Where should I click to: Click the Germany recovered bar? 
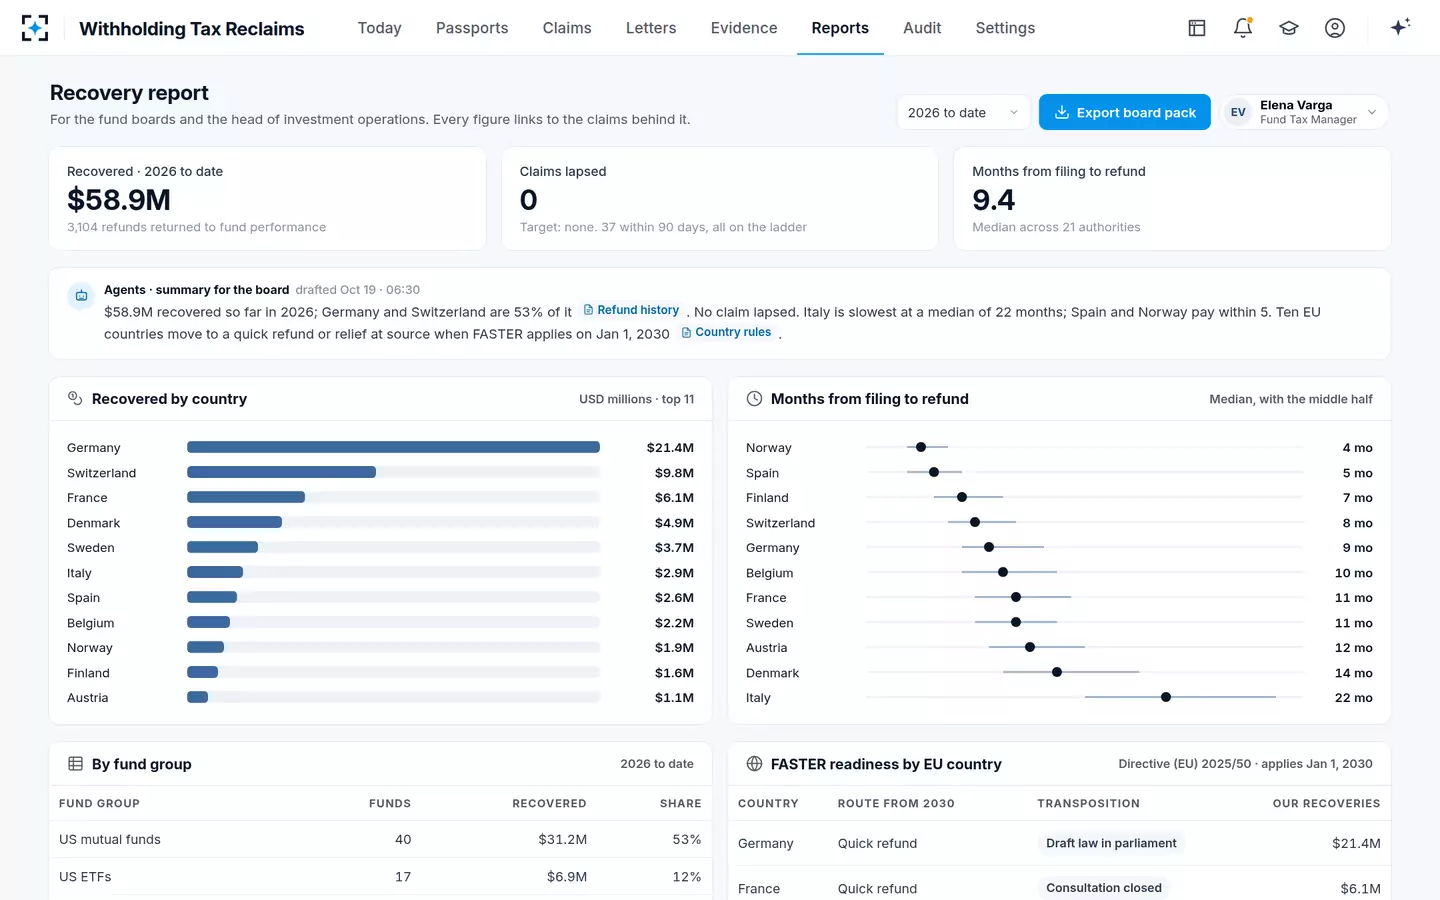(x=393, y=447)
